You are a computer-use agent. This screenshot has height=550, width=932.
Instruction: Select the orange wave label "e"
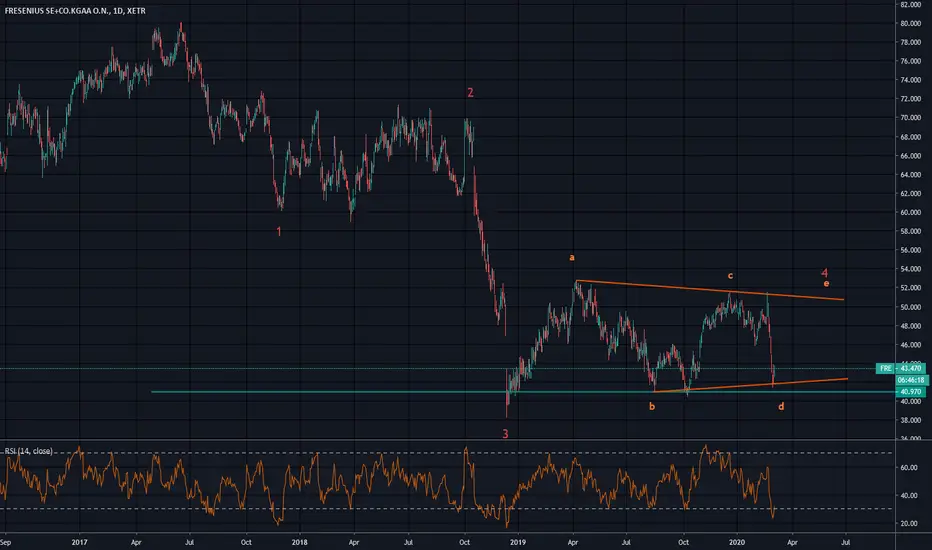coord(826,284)
